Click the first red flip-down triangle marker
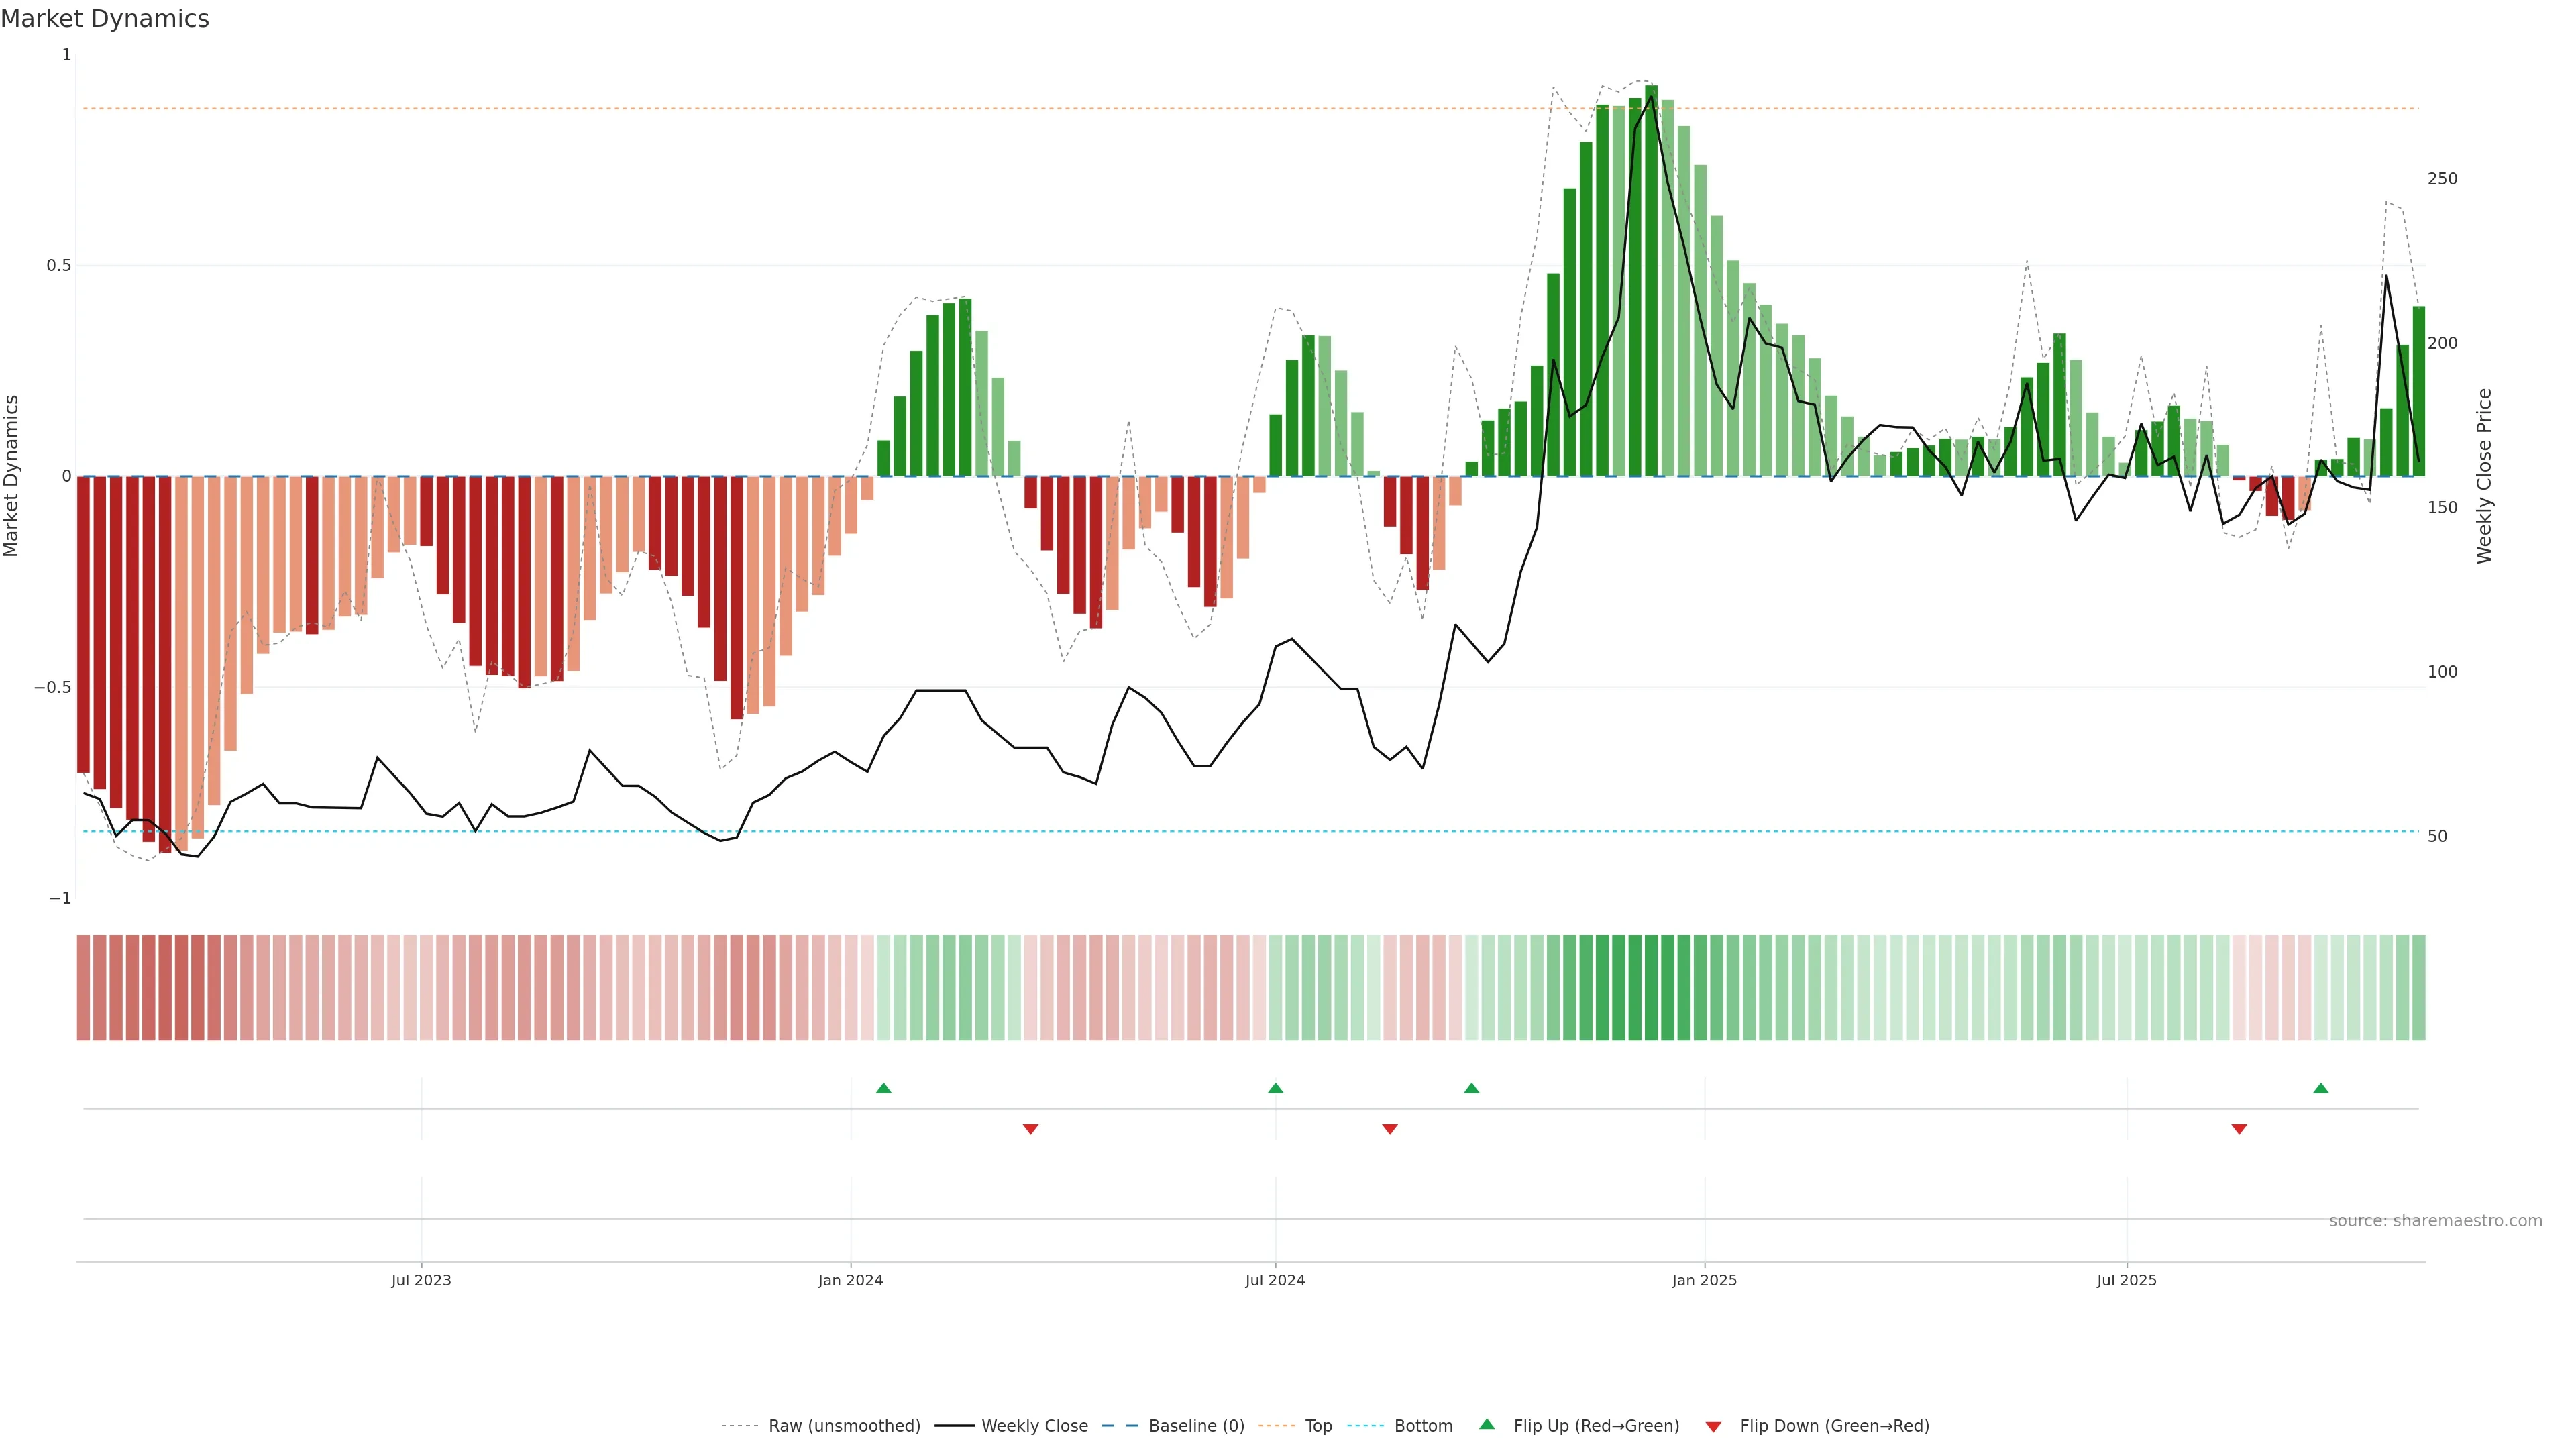 pyautogui.click(x=1031, y=1129)
